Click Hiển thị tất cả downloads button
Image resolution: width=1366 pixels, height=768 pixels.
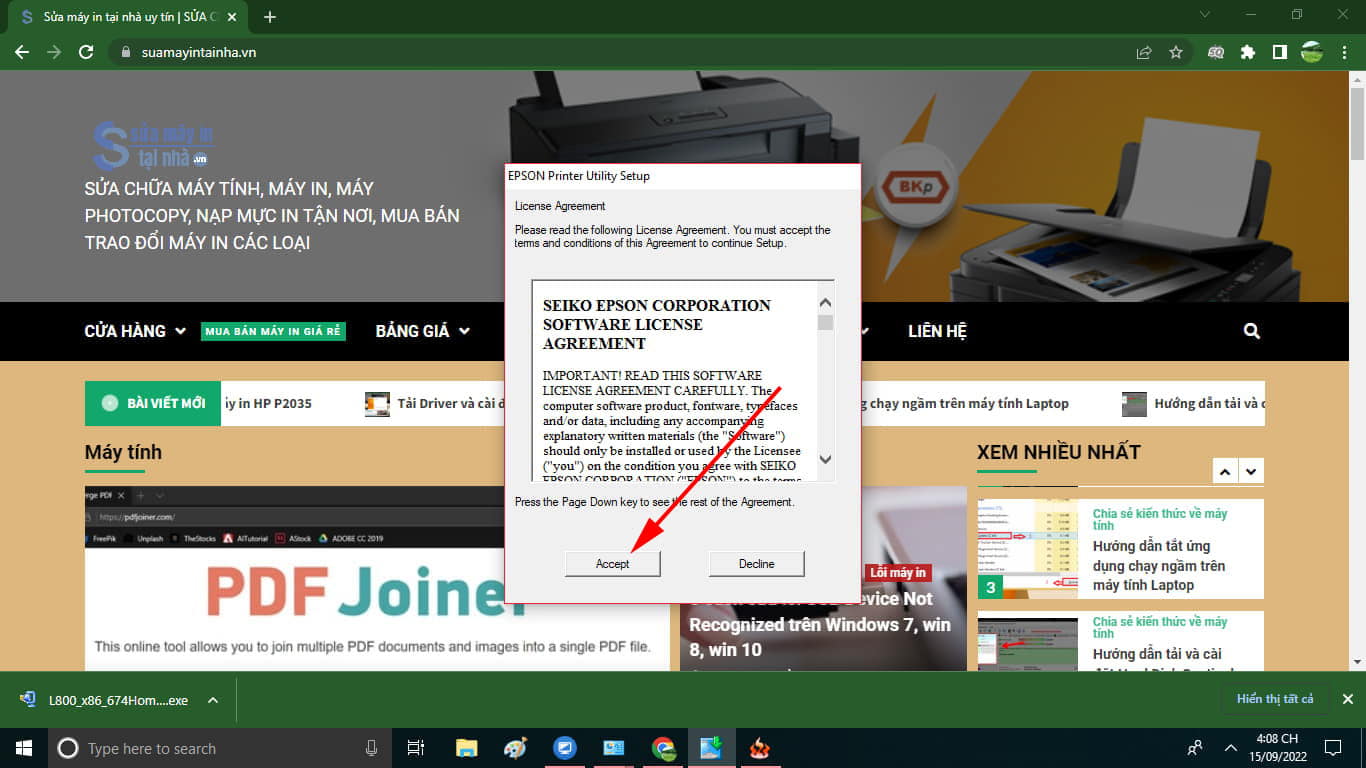pyautogui.click(x=1275, y=699)
